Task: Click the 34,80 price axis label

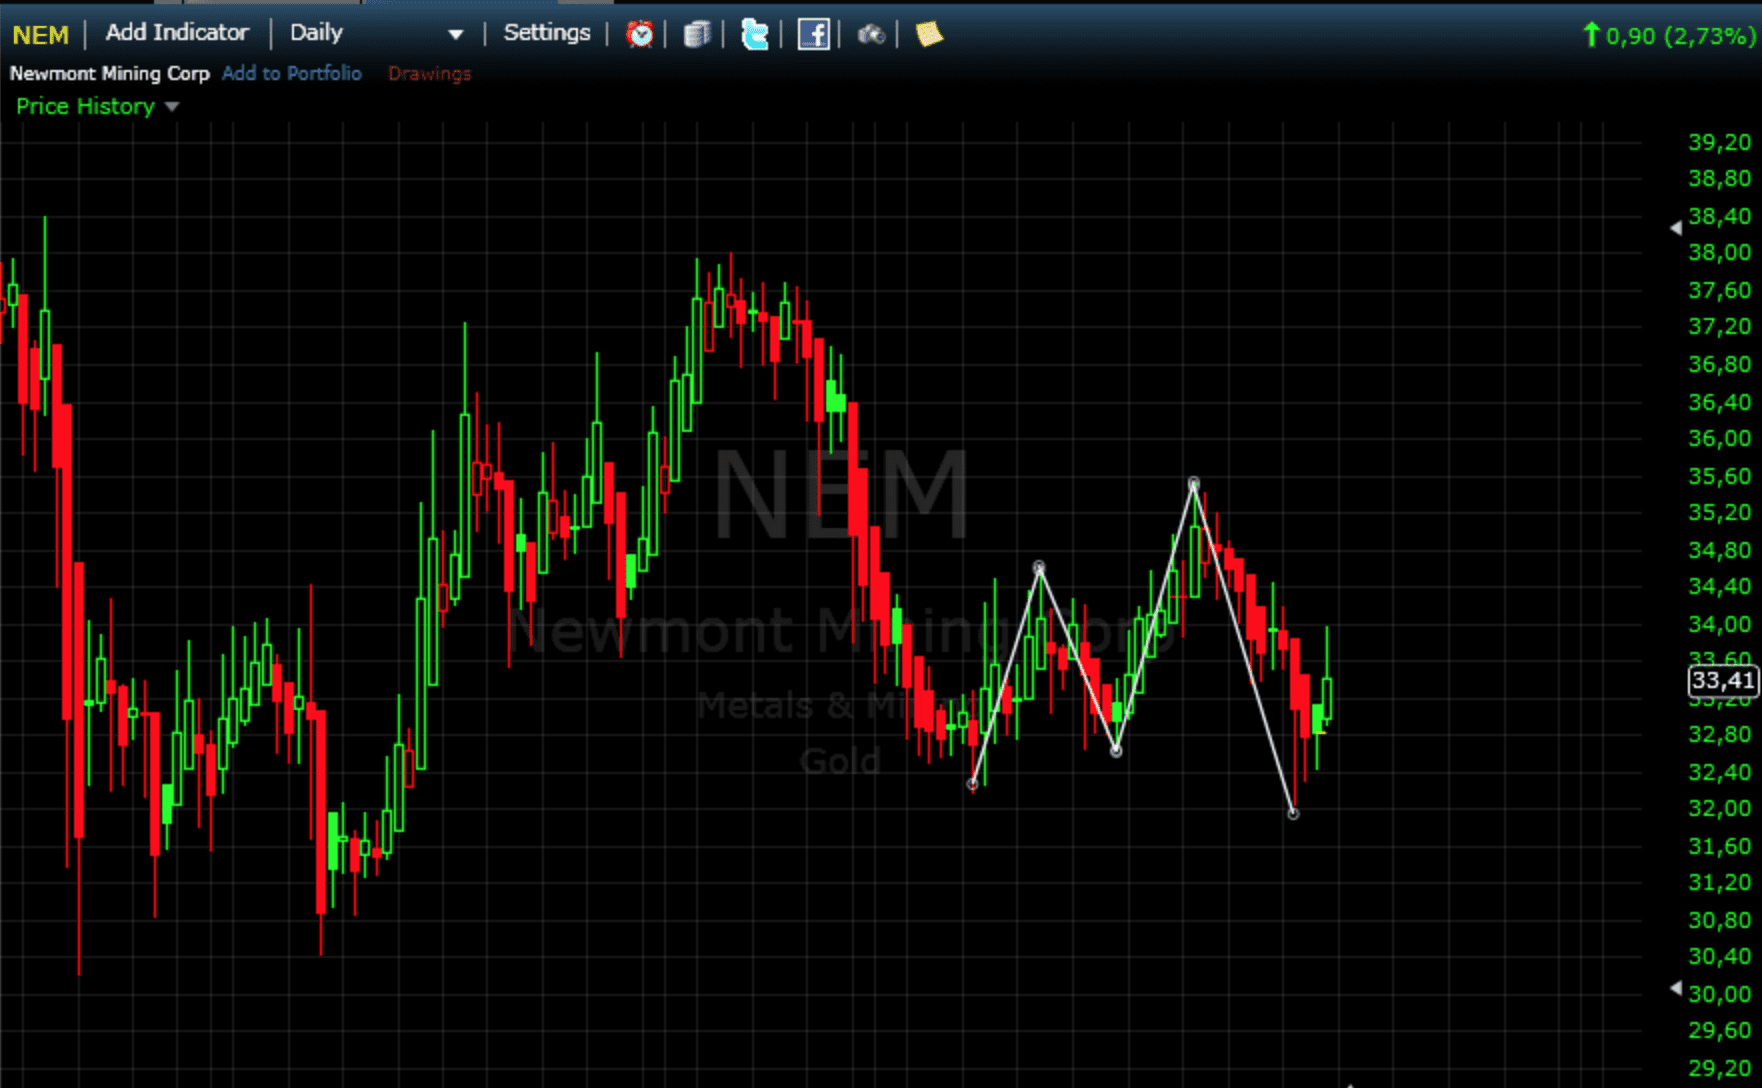Action: pyautogui.click(x=1719, y=550)
